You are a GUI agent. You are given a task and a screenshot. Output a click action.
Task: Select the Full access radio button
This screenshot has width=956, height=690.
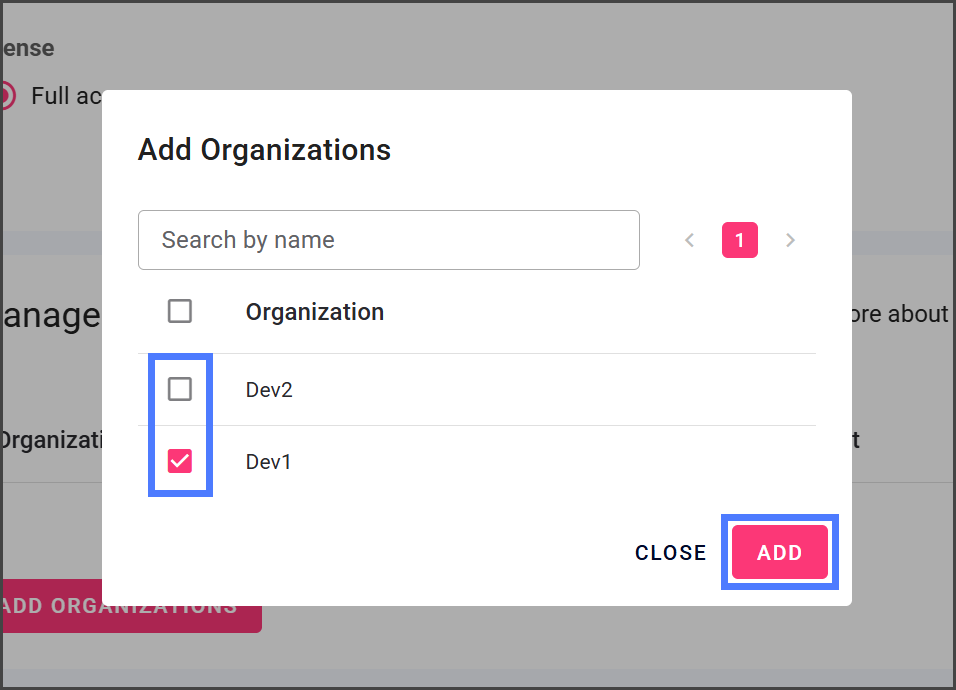pos(5,96)
